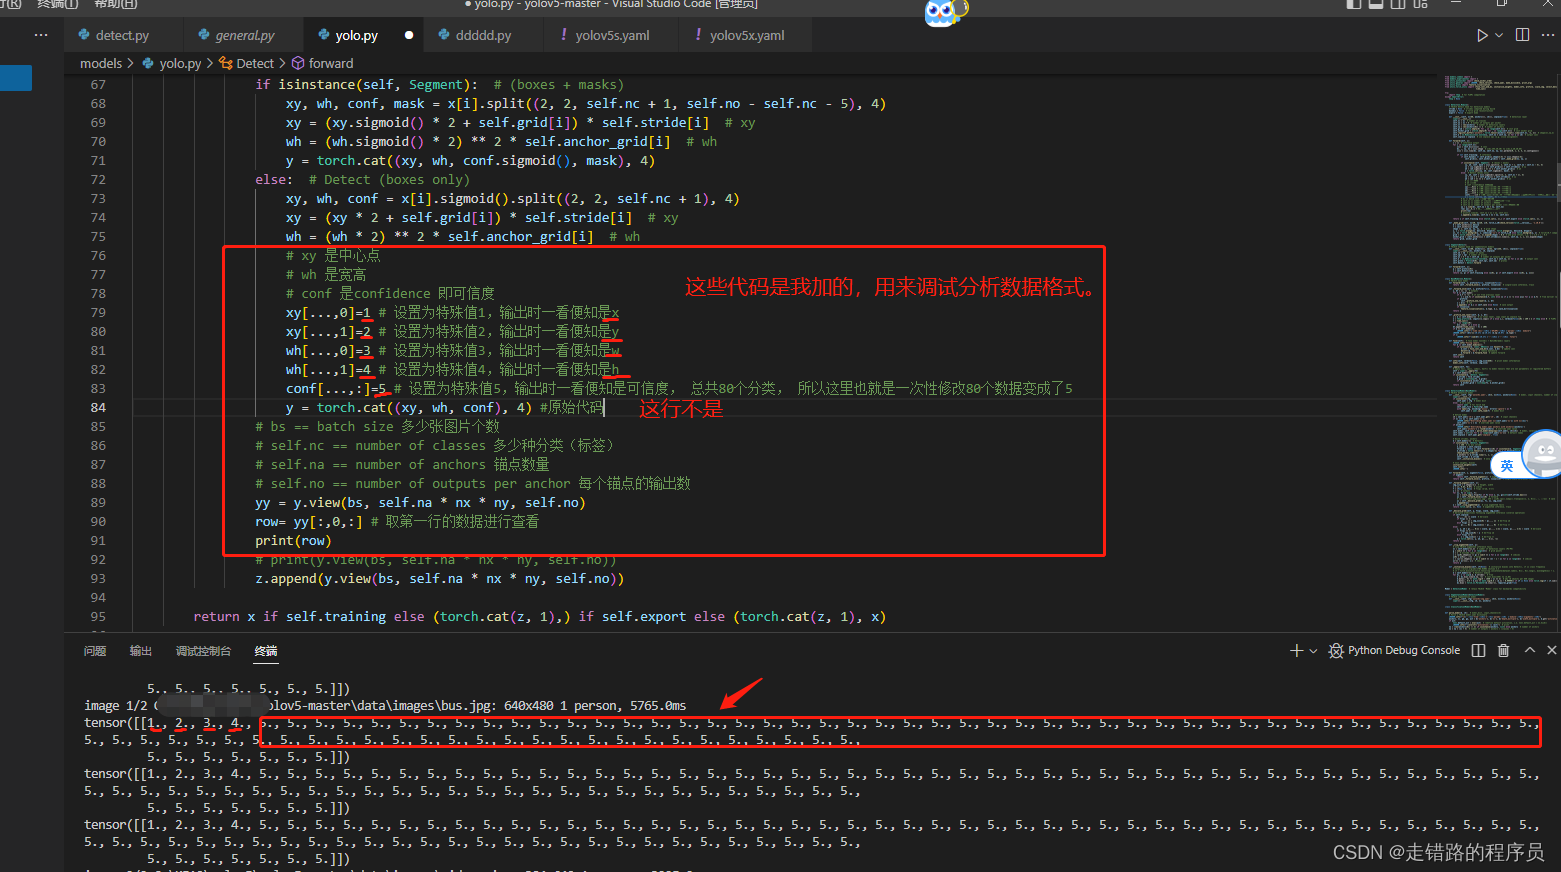Maximize the panel size with chevron up
1561x872 pixels.
[1529, 651]
